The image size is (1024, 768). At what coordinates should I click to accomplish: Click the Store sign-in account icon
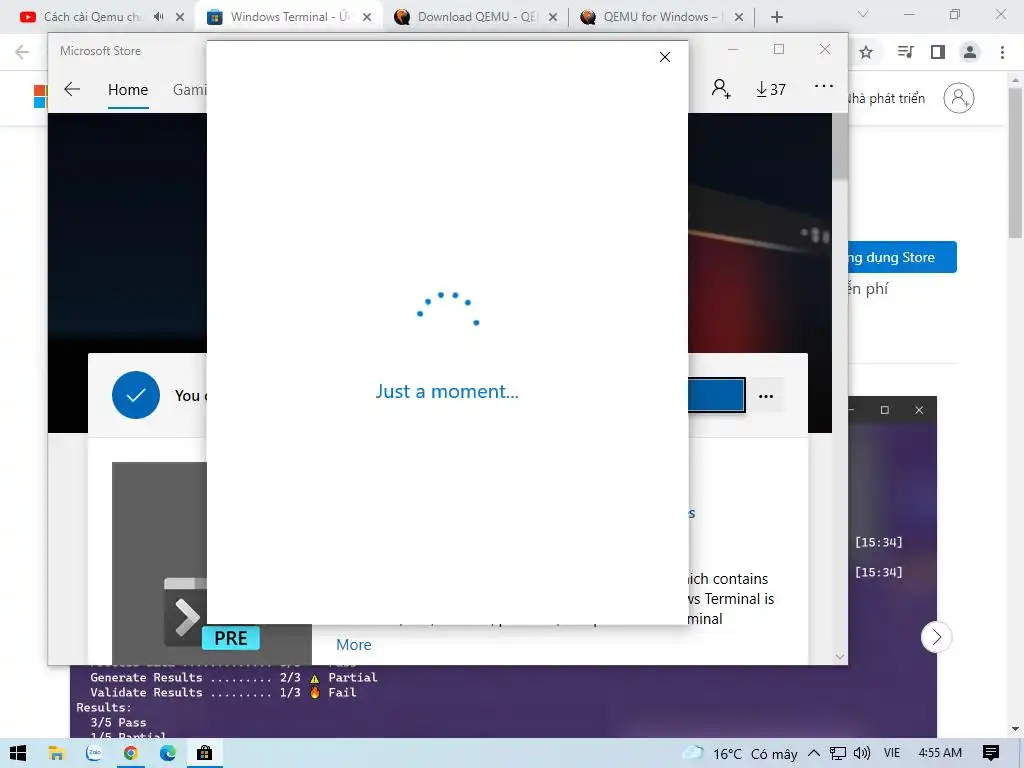[721, 89]
